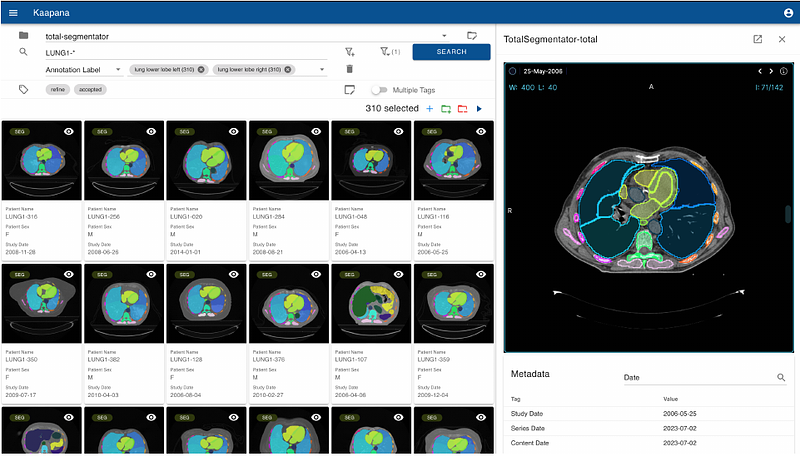Click the 2006-05-25 Study Date value

point(680,414)
